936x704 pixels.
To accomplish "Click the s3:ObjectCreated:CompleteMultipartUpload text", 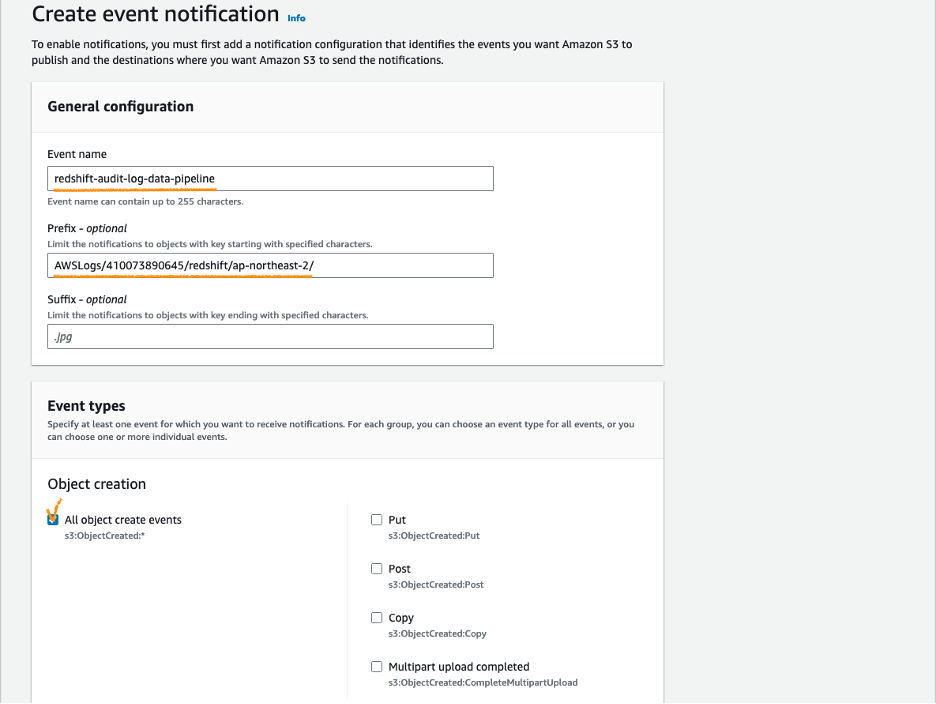I will click(x=483, y=683).
